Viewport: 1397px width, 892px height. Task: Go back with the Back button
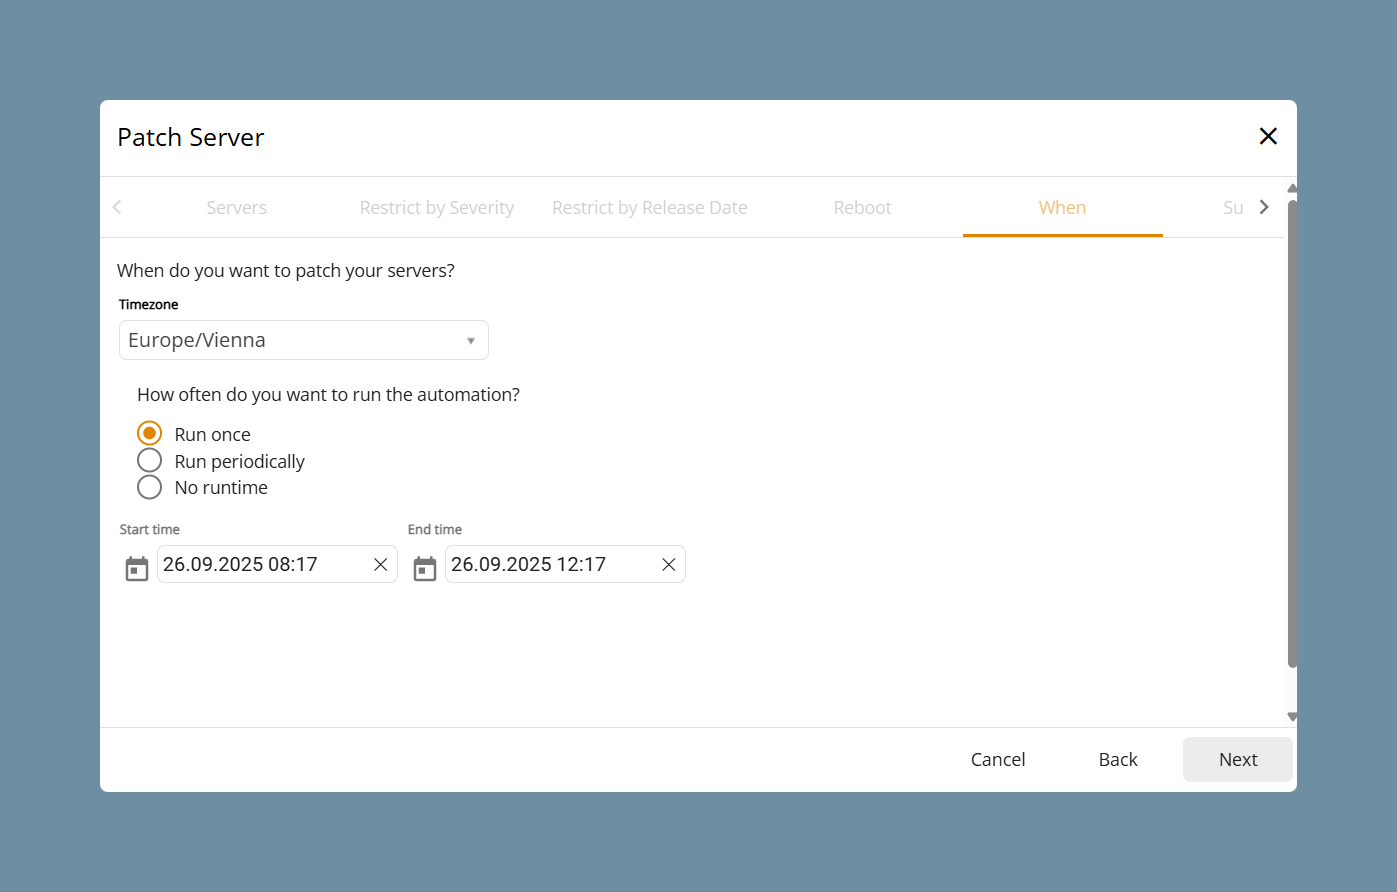coord(1118,760)
